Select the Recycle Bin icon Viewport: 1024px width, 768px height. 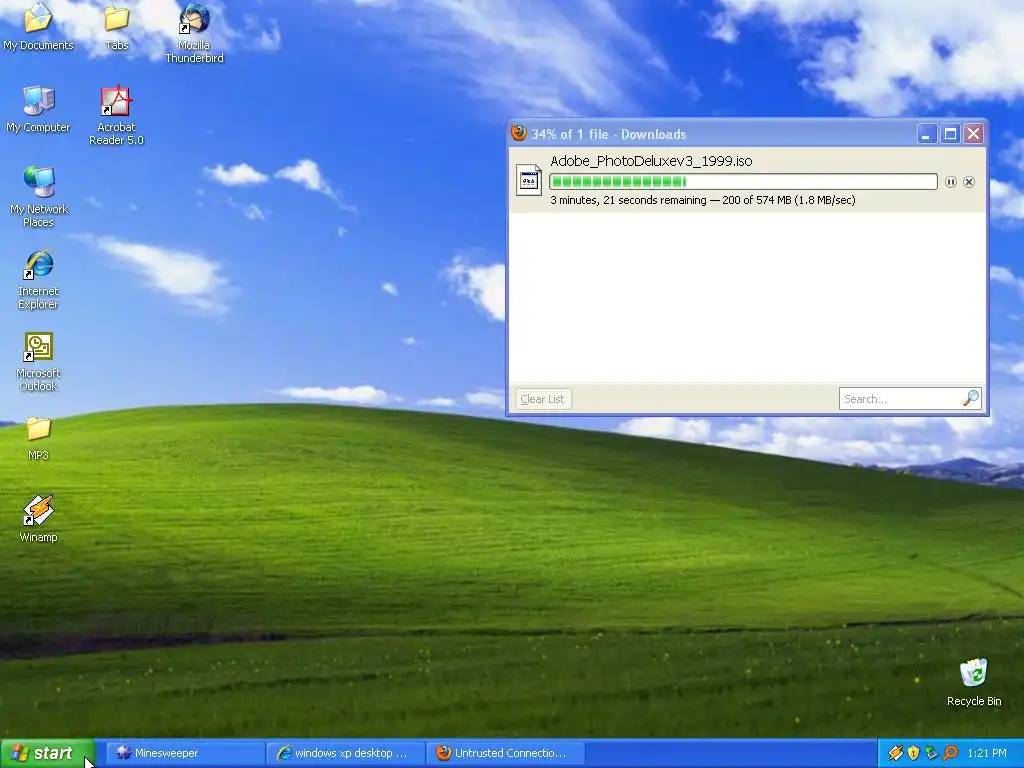tap(974, 682)
